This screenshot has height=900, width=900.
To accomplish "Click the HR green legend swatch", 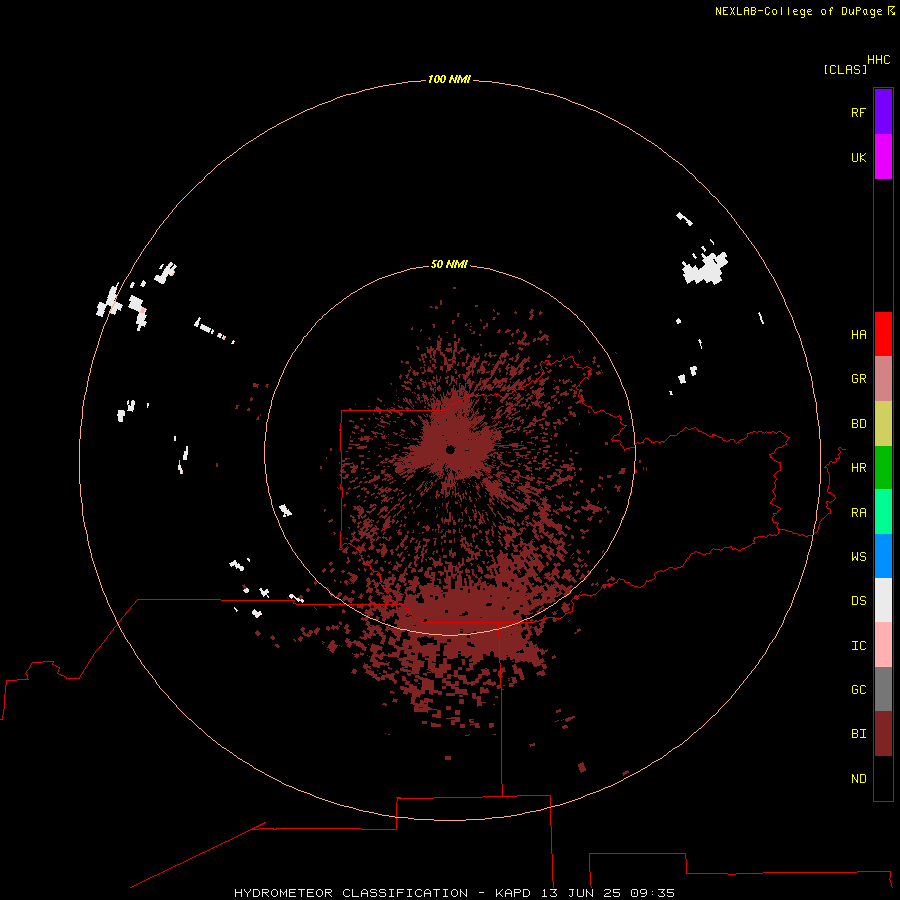I will 883,468.
